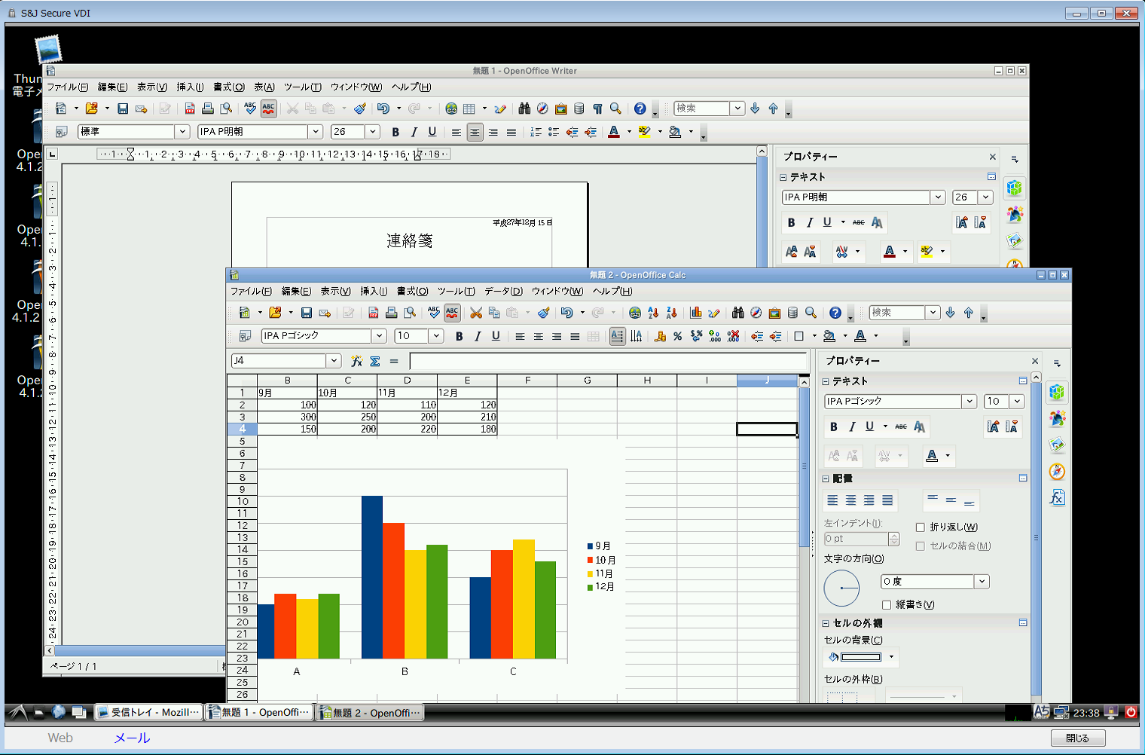Open Navigator deck in Calc sidebar
Image resolution: width=1145 pixels, height=755 pixels.
point(1057,472)
